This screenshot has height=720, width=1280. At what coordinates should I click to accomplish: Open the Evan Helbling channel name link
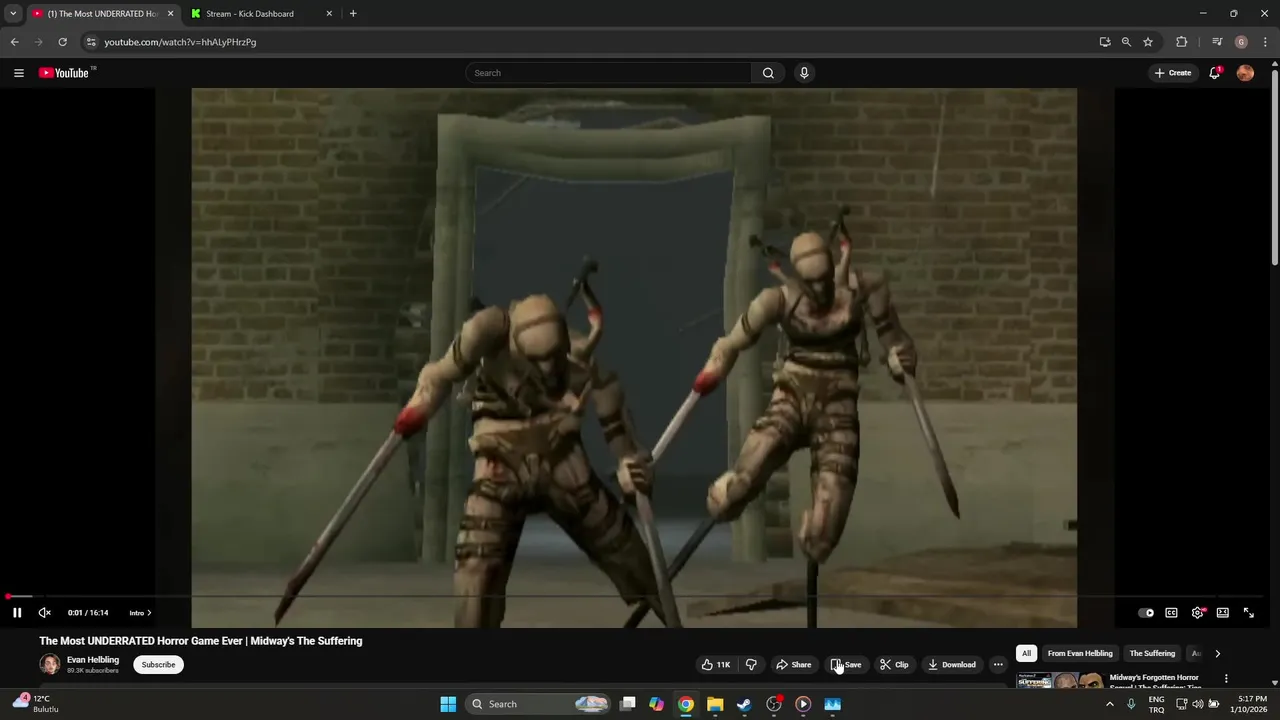pos(93,660)
